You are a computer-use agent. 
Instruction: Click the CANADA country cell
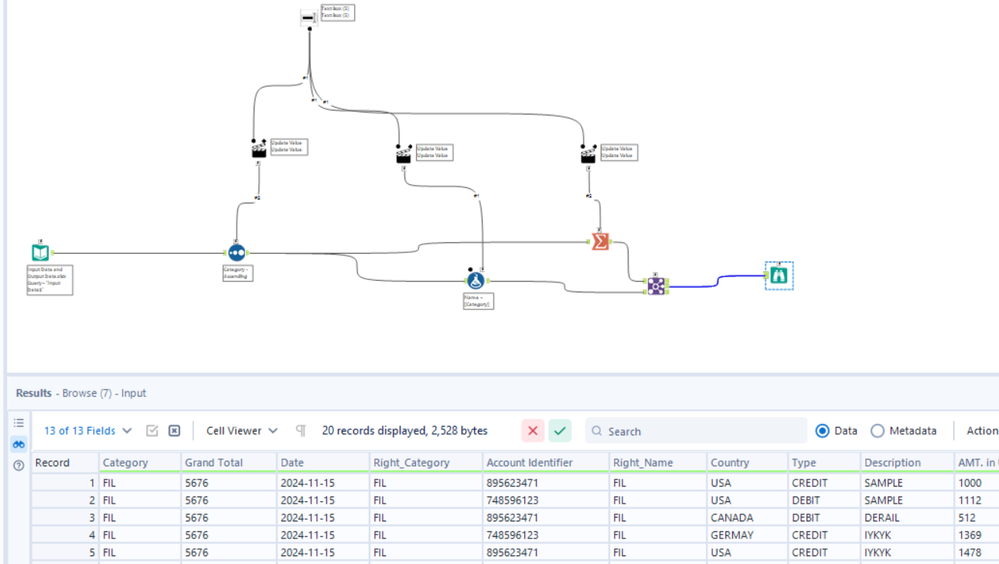[x=747, y=517]
